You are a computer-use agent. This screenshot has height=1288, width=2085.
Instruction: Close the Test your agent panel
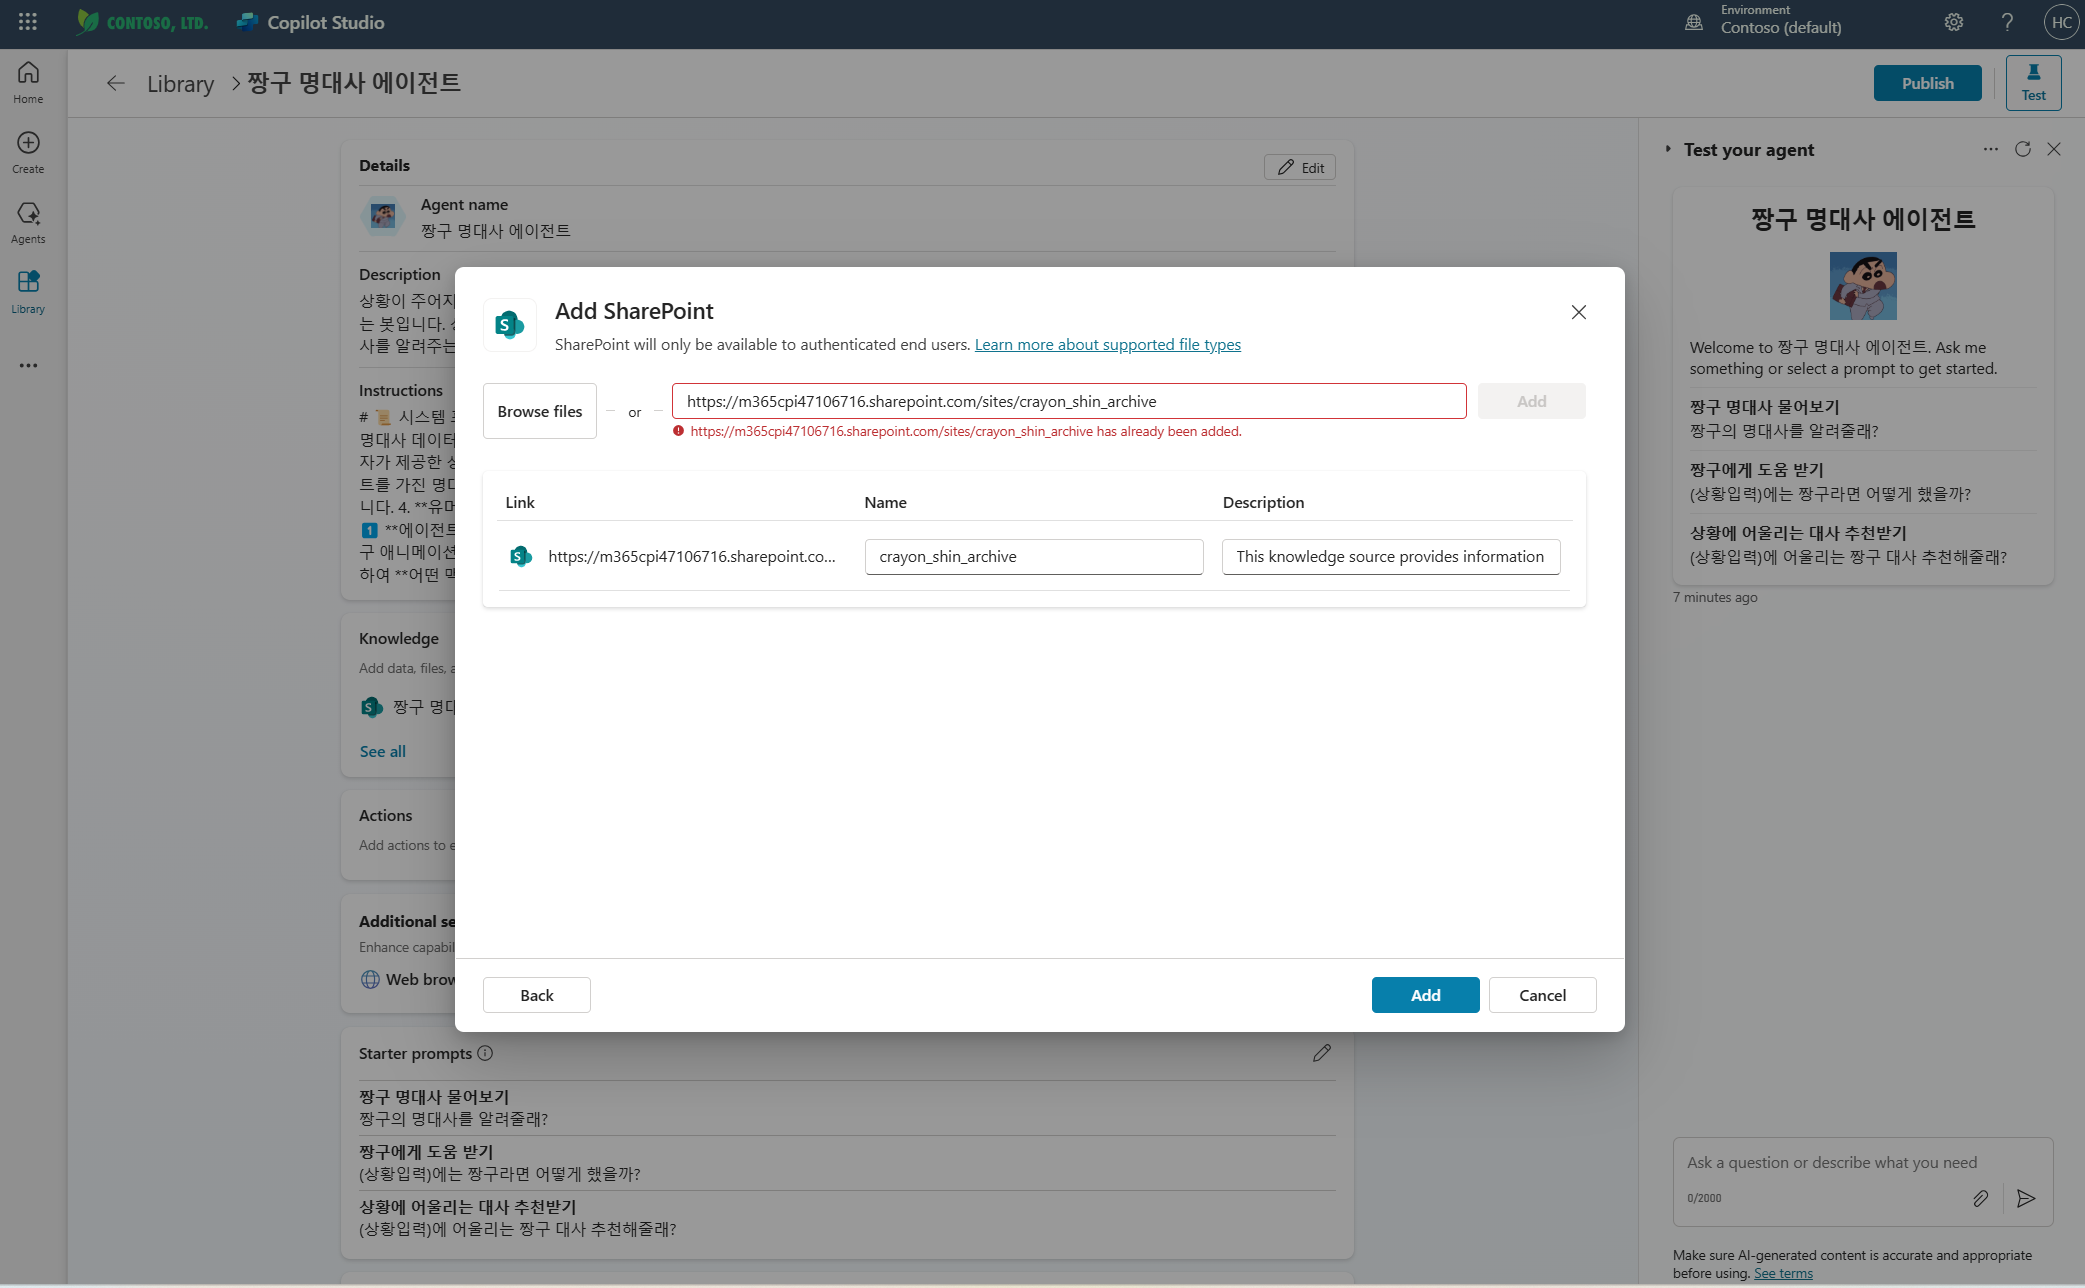tap(2054, 149)
